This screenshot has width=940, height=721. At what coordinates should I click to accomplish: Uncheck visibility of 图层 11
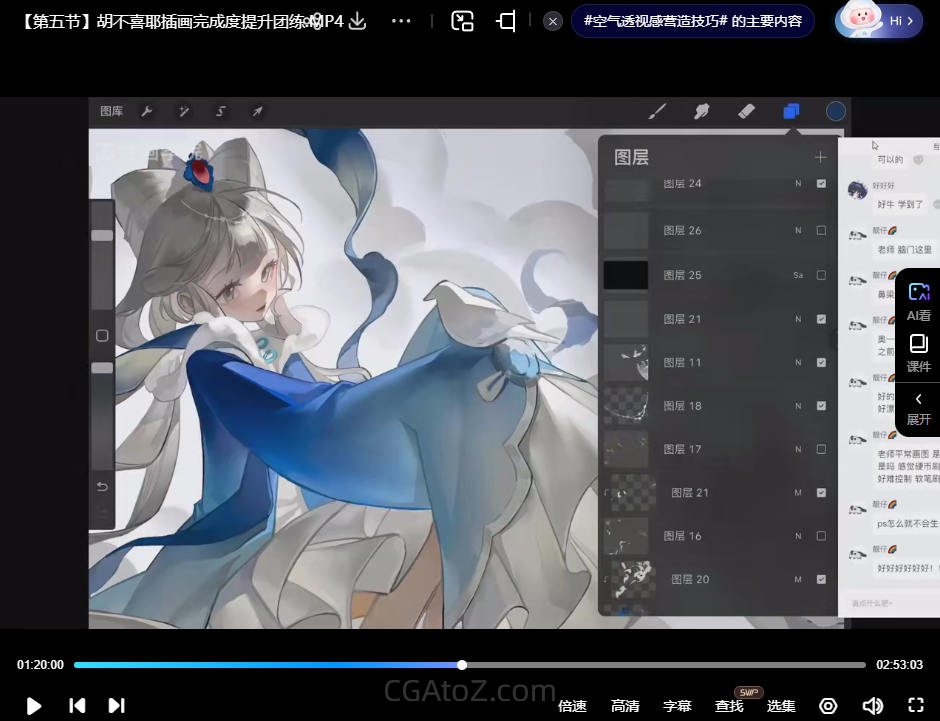click(821, 362)
